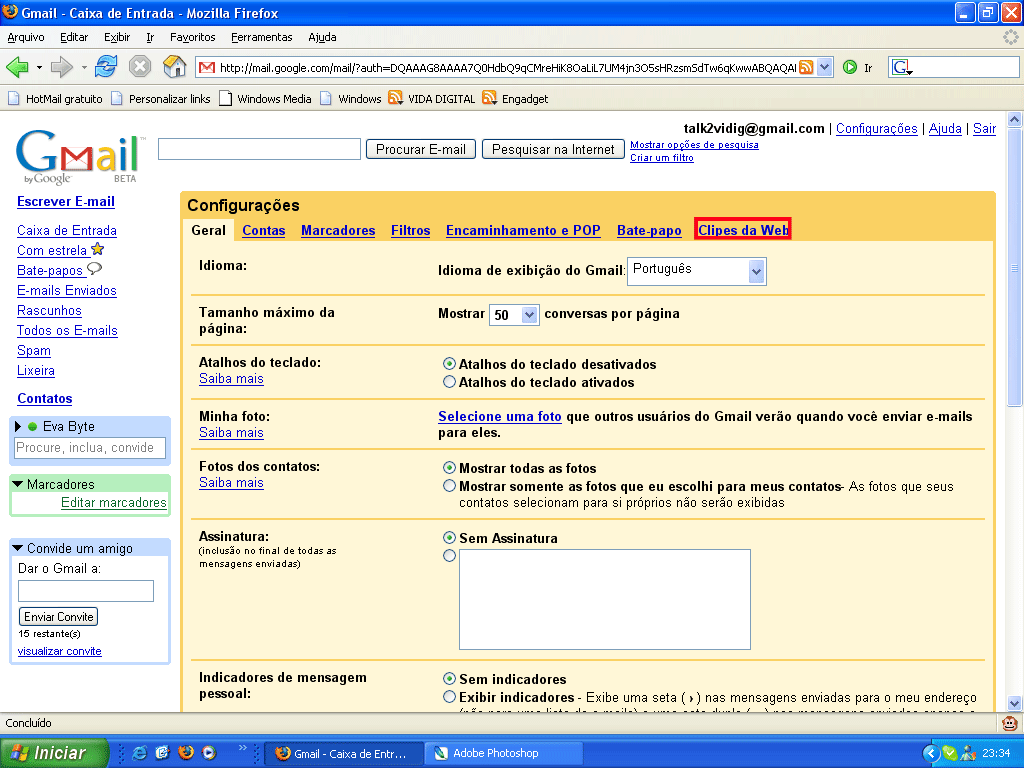Viewport: 1024px width, 768px height.
Task: Collapse the Convide um amigo section
Action: click(x=18, y=548)
